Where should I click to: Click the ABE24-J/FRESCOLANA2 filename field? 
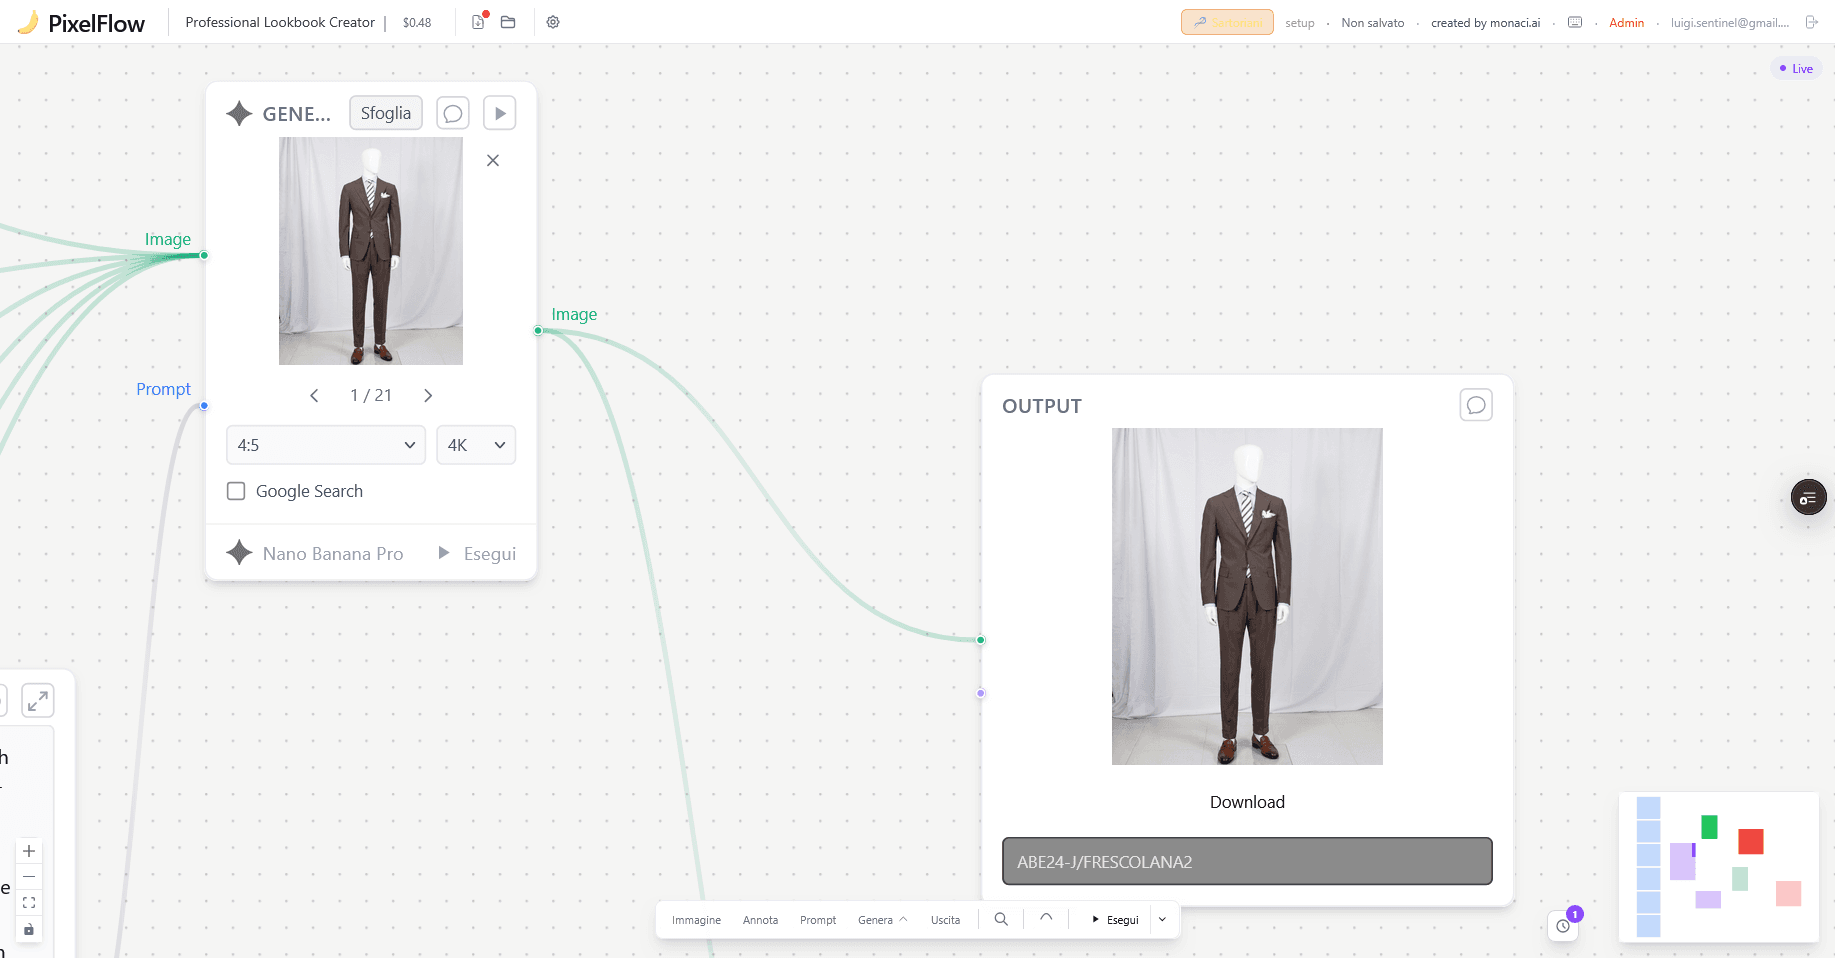(x=1247, y=861)
